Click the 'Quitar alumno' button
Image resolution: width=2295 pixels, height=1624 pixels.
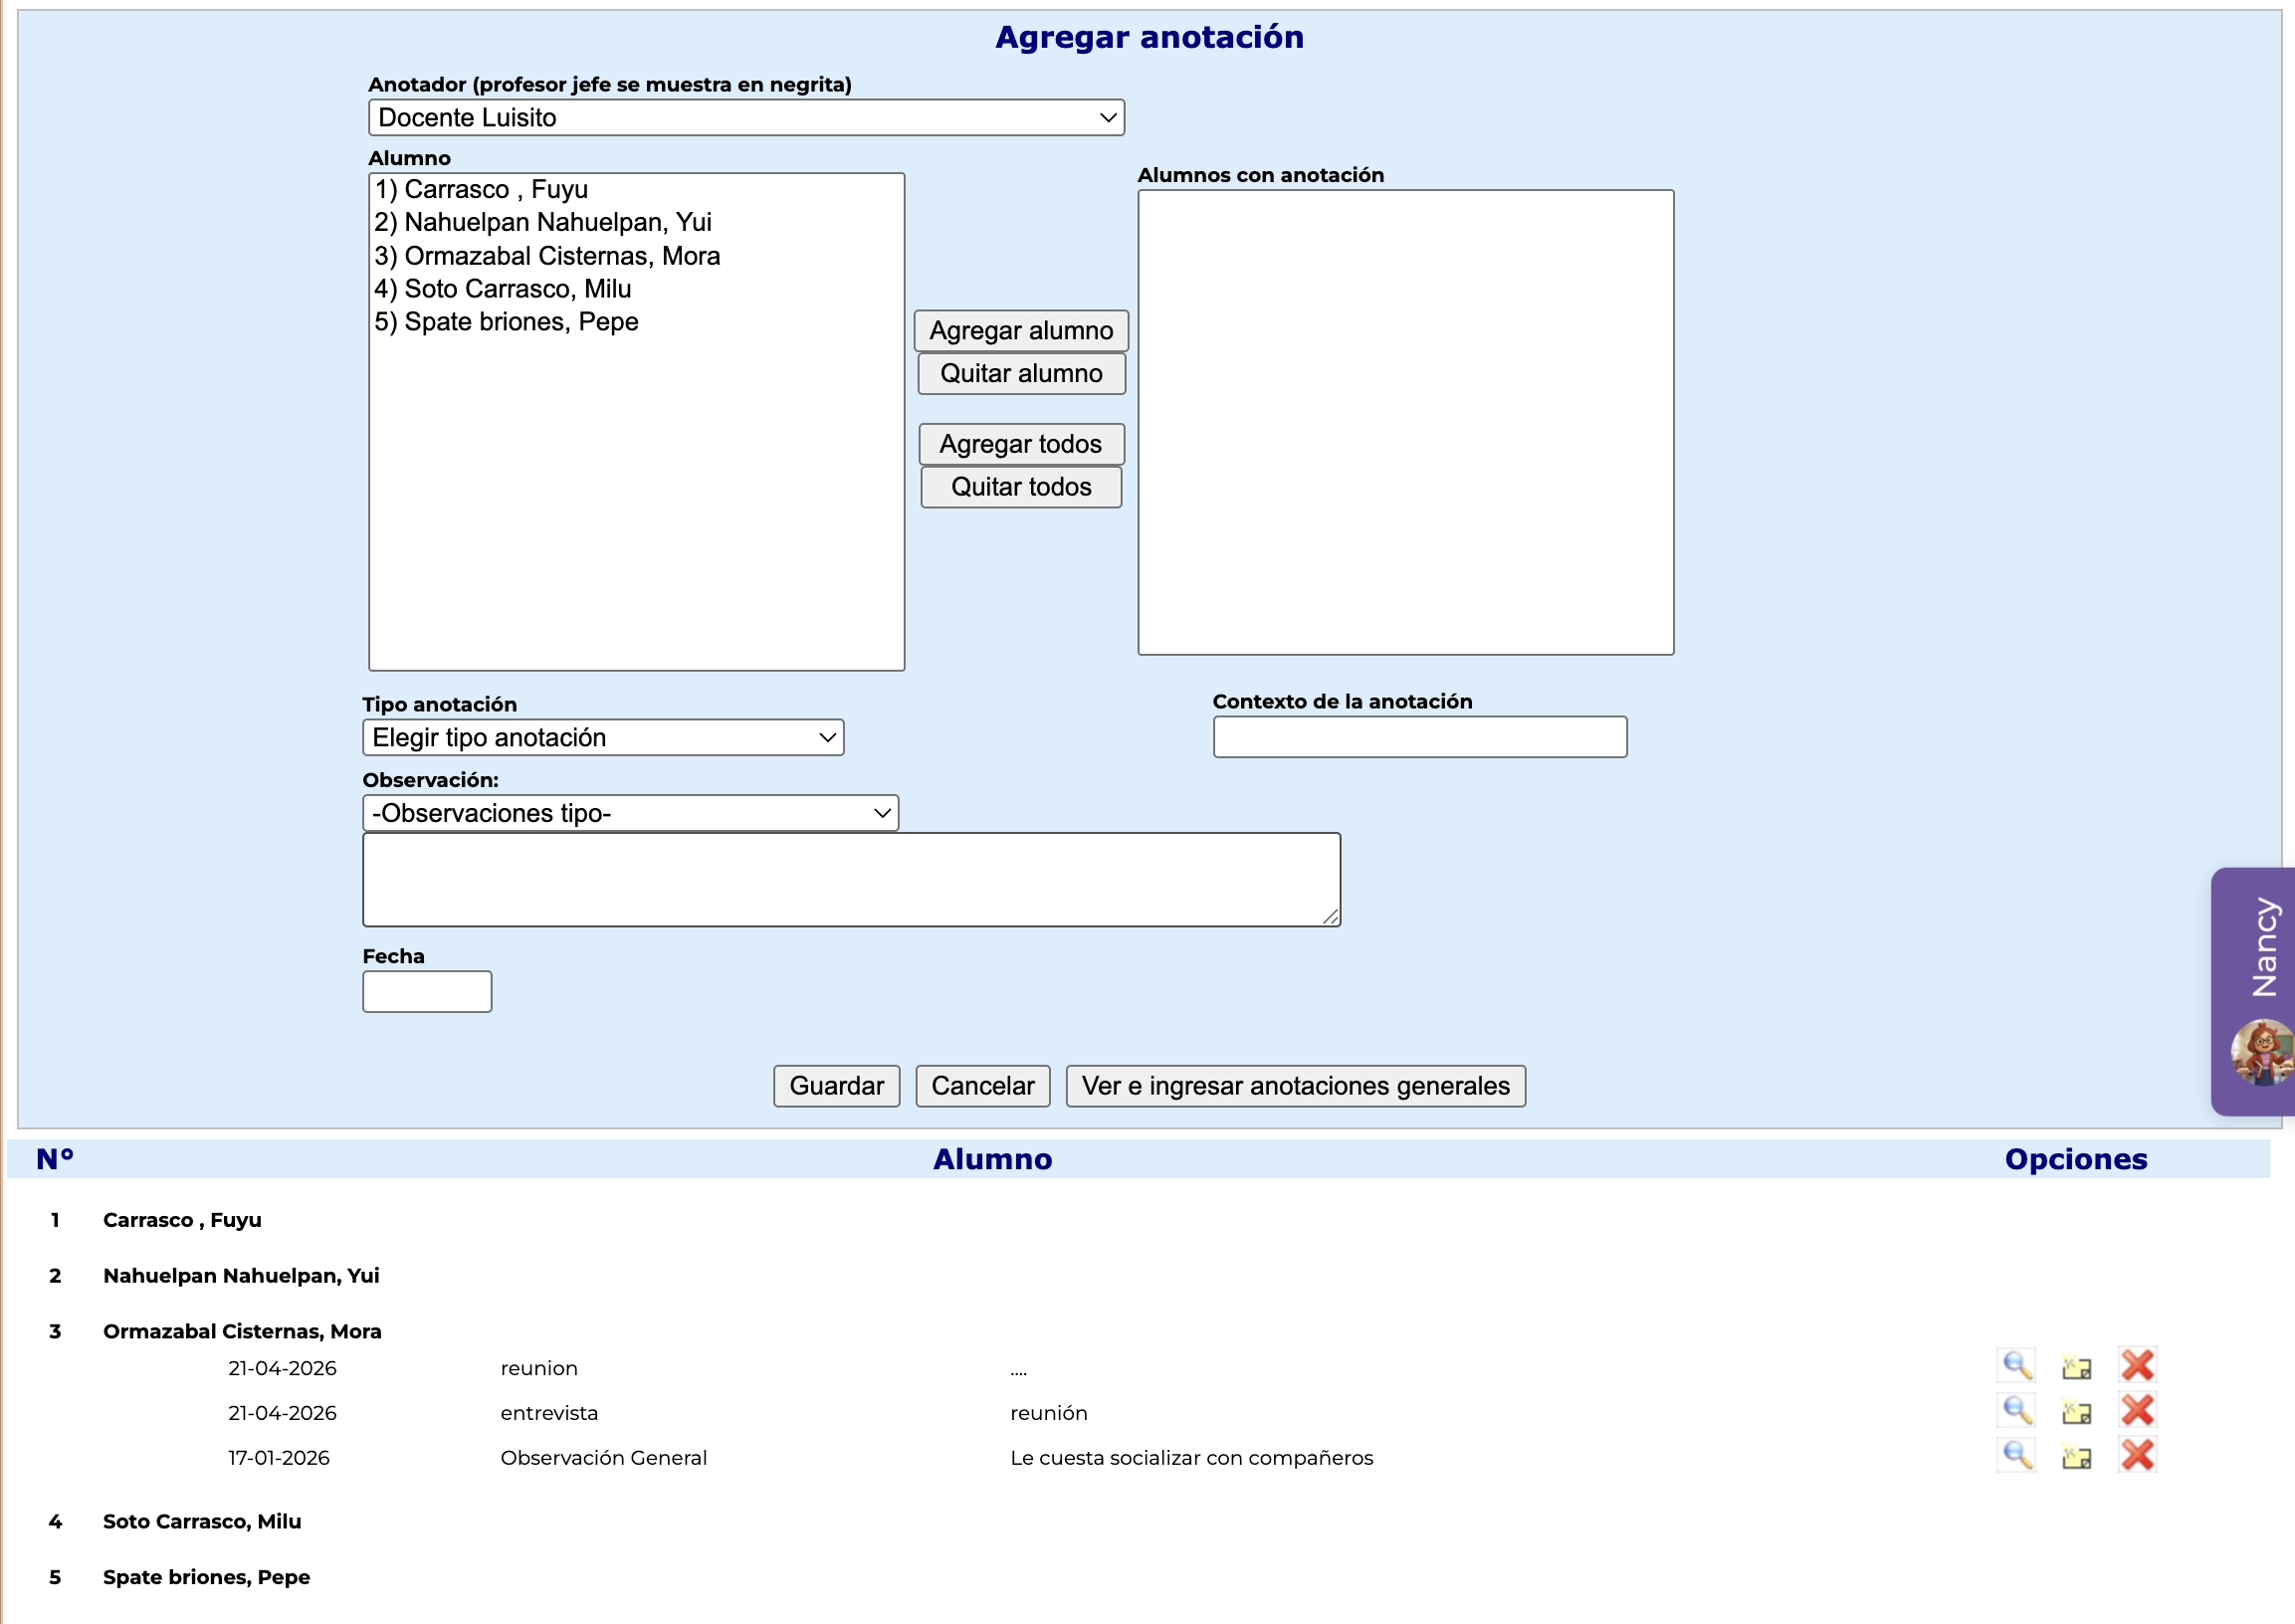point(1021,374)
